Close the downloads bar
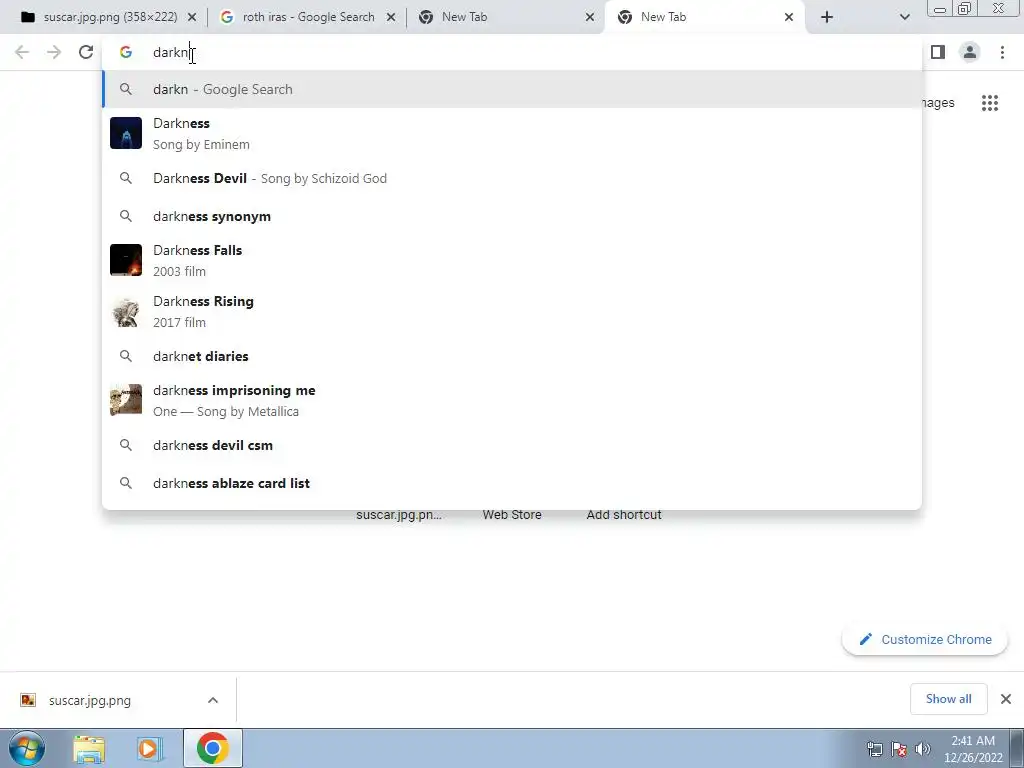 tap(1006, 699)
